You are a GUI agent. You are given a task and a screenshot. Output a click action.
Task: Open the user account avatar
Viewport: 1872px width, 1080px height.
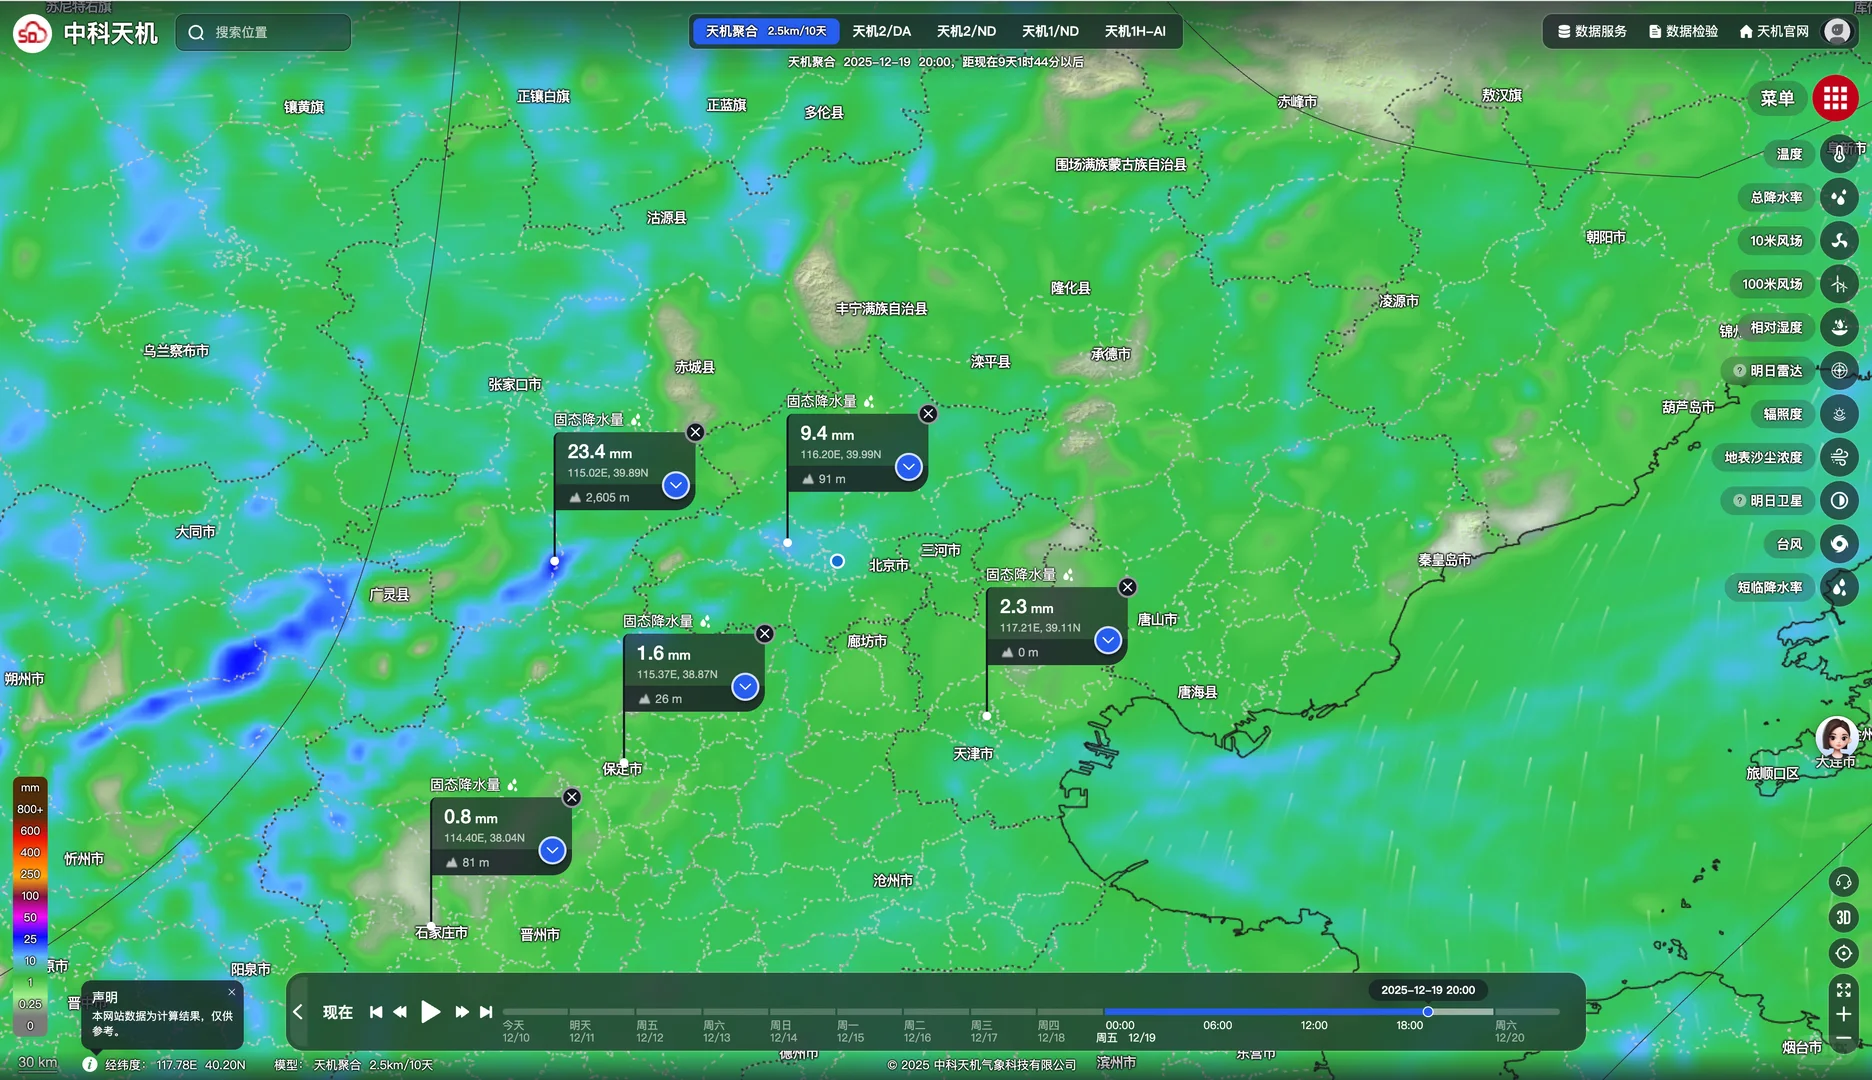coord(1838,32)
